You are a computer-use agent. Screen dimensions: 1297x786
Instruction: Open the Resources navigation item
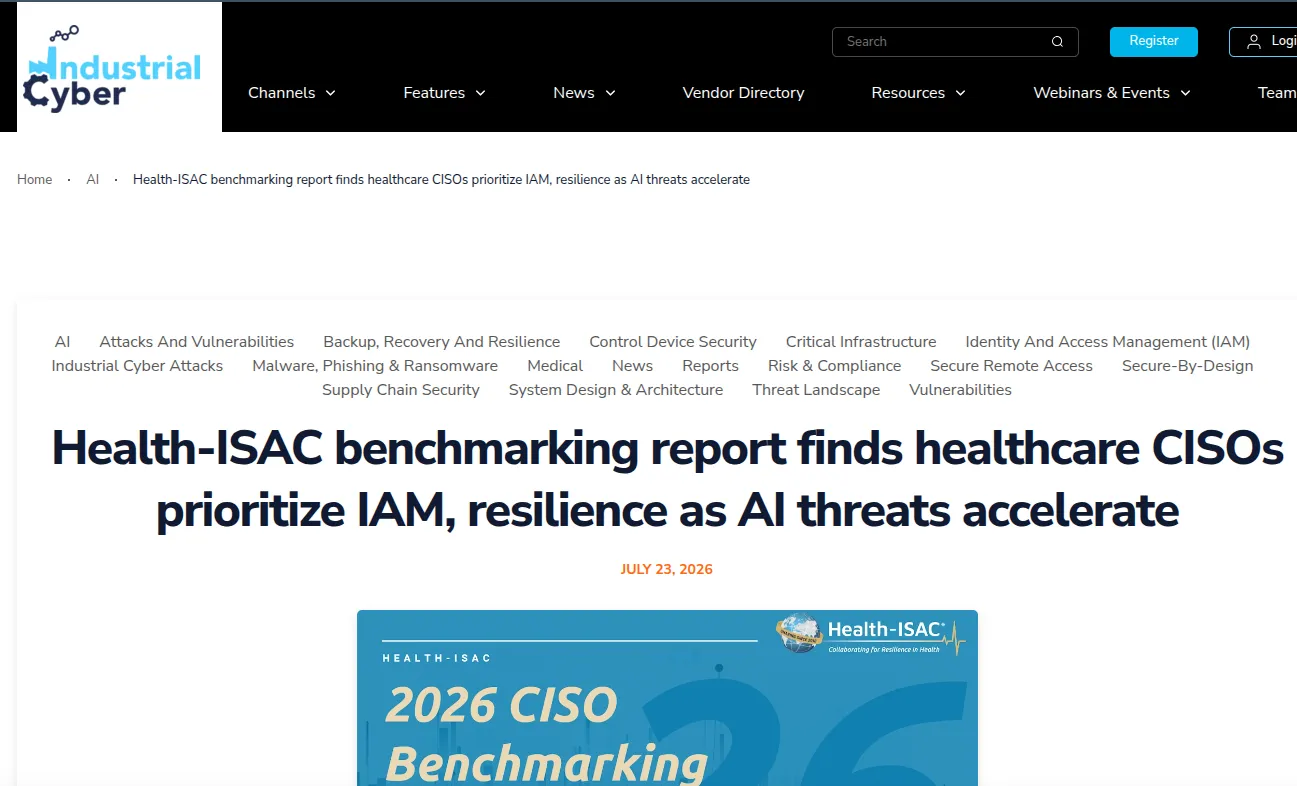tap(908, 93)
